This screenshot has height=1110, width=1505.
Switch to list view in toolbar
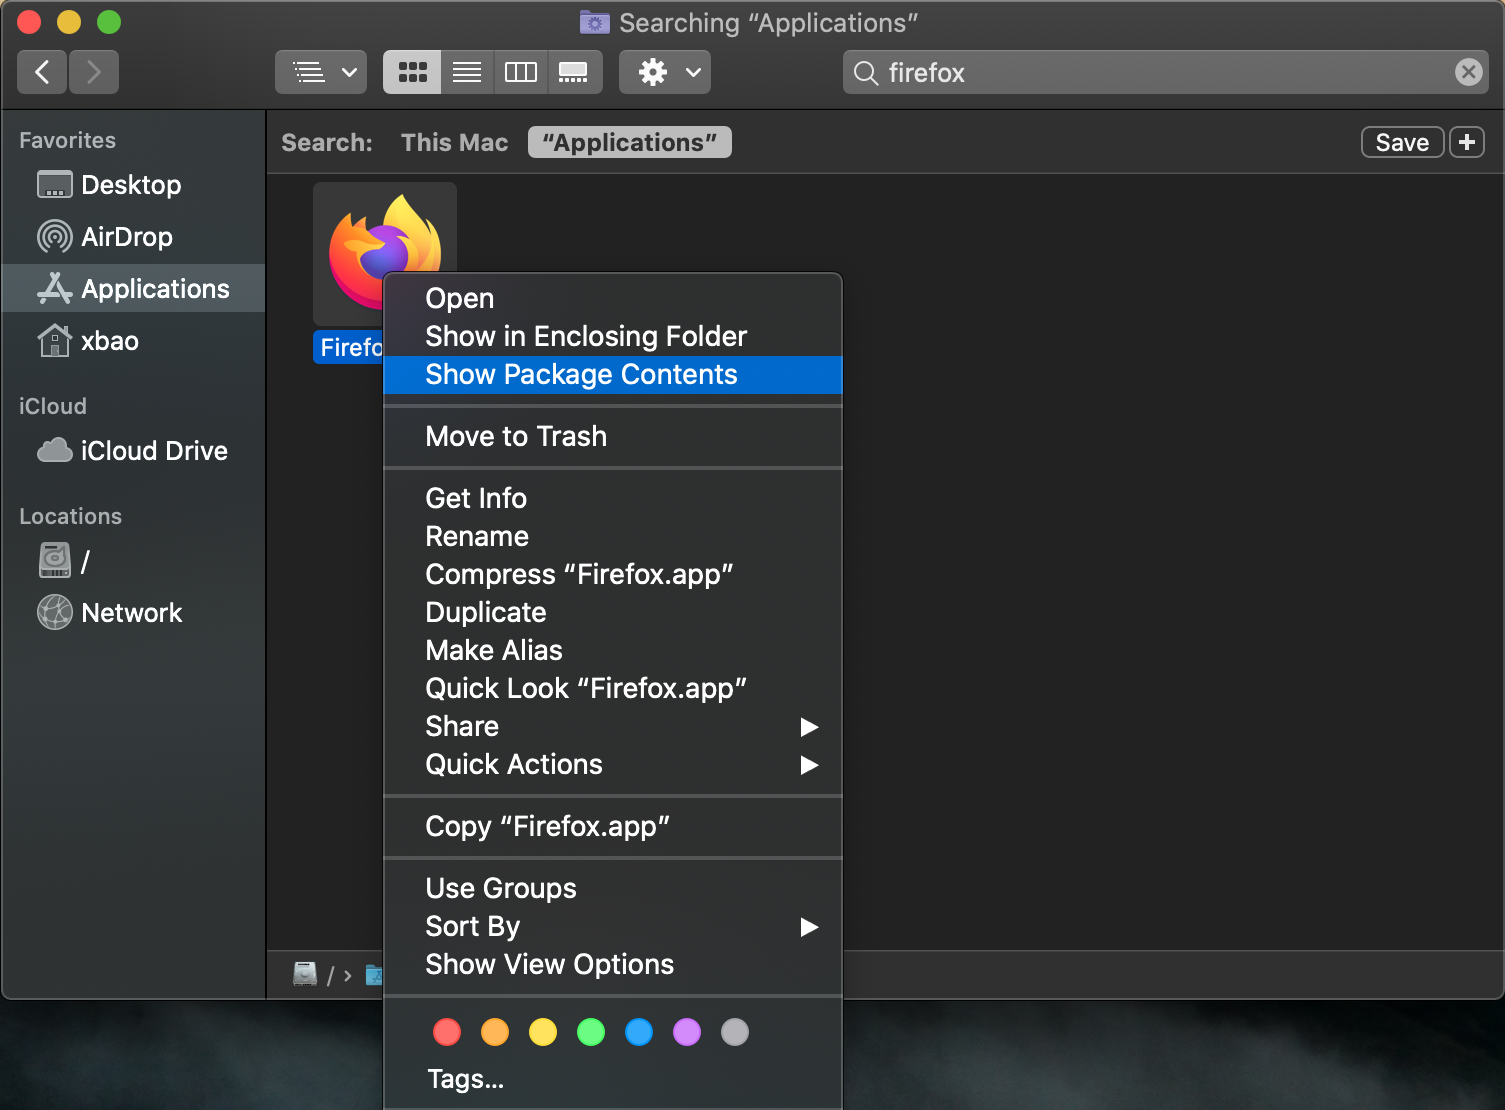click(467, 72)
